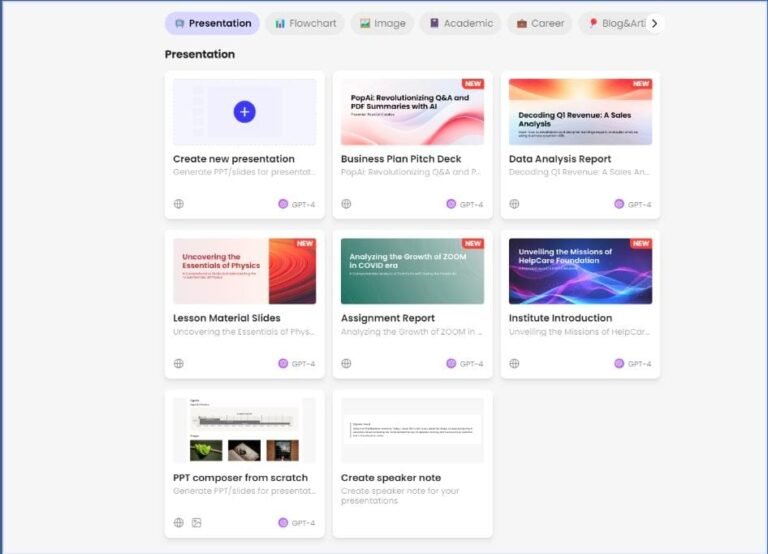Switch to the Image tab
This screenshot has height=554, width=768.
pos(383,23)
